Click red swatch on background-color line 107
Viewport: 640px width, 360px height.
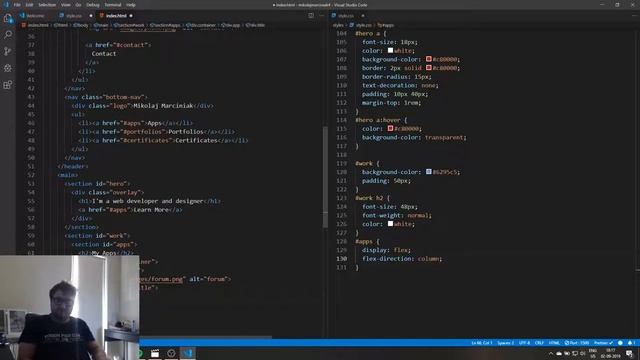tap(429, 59)
